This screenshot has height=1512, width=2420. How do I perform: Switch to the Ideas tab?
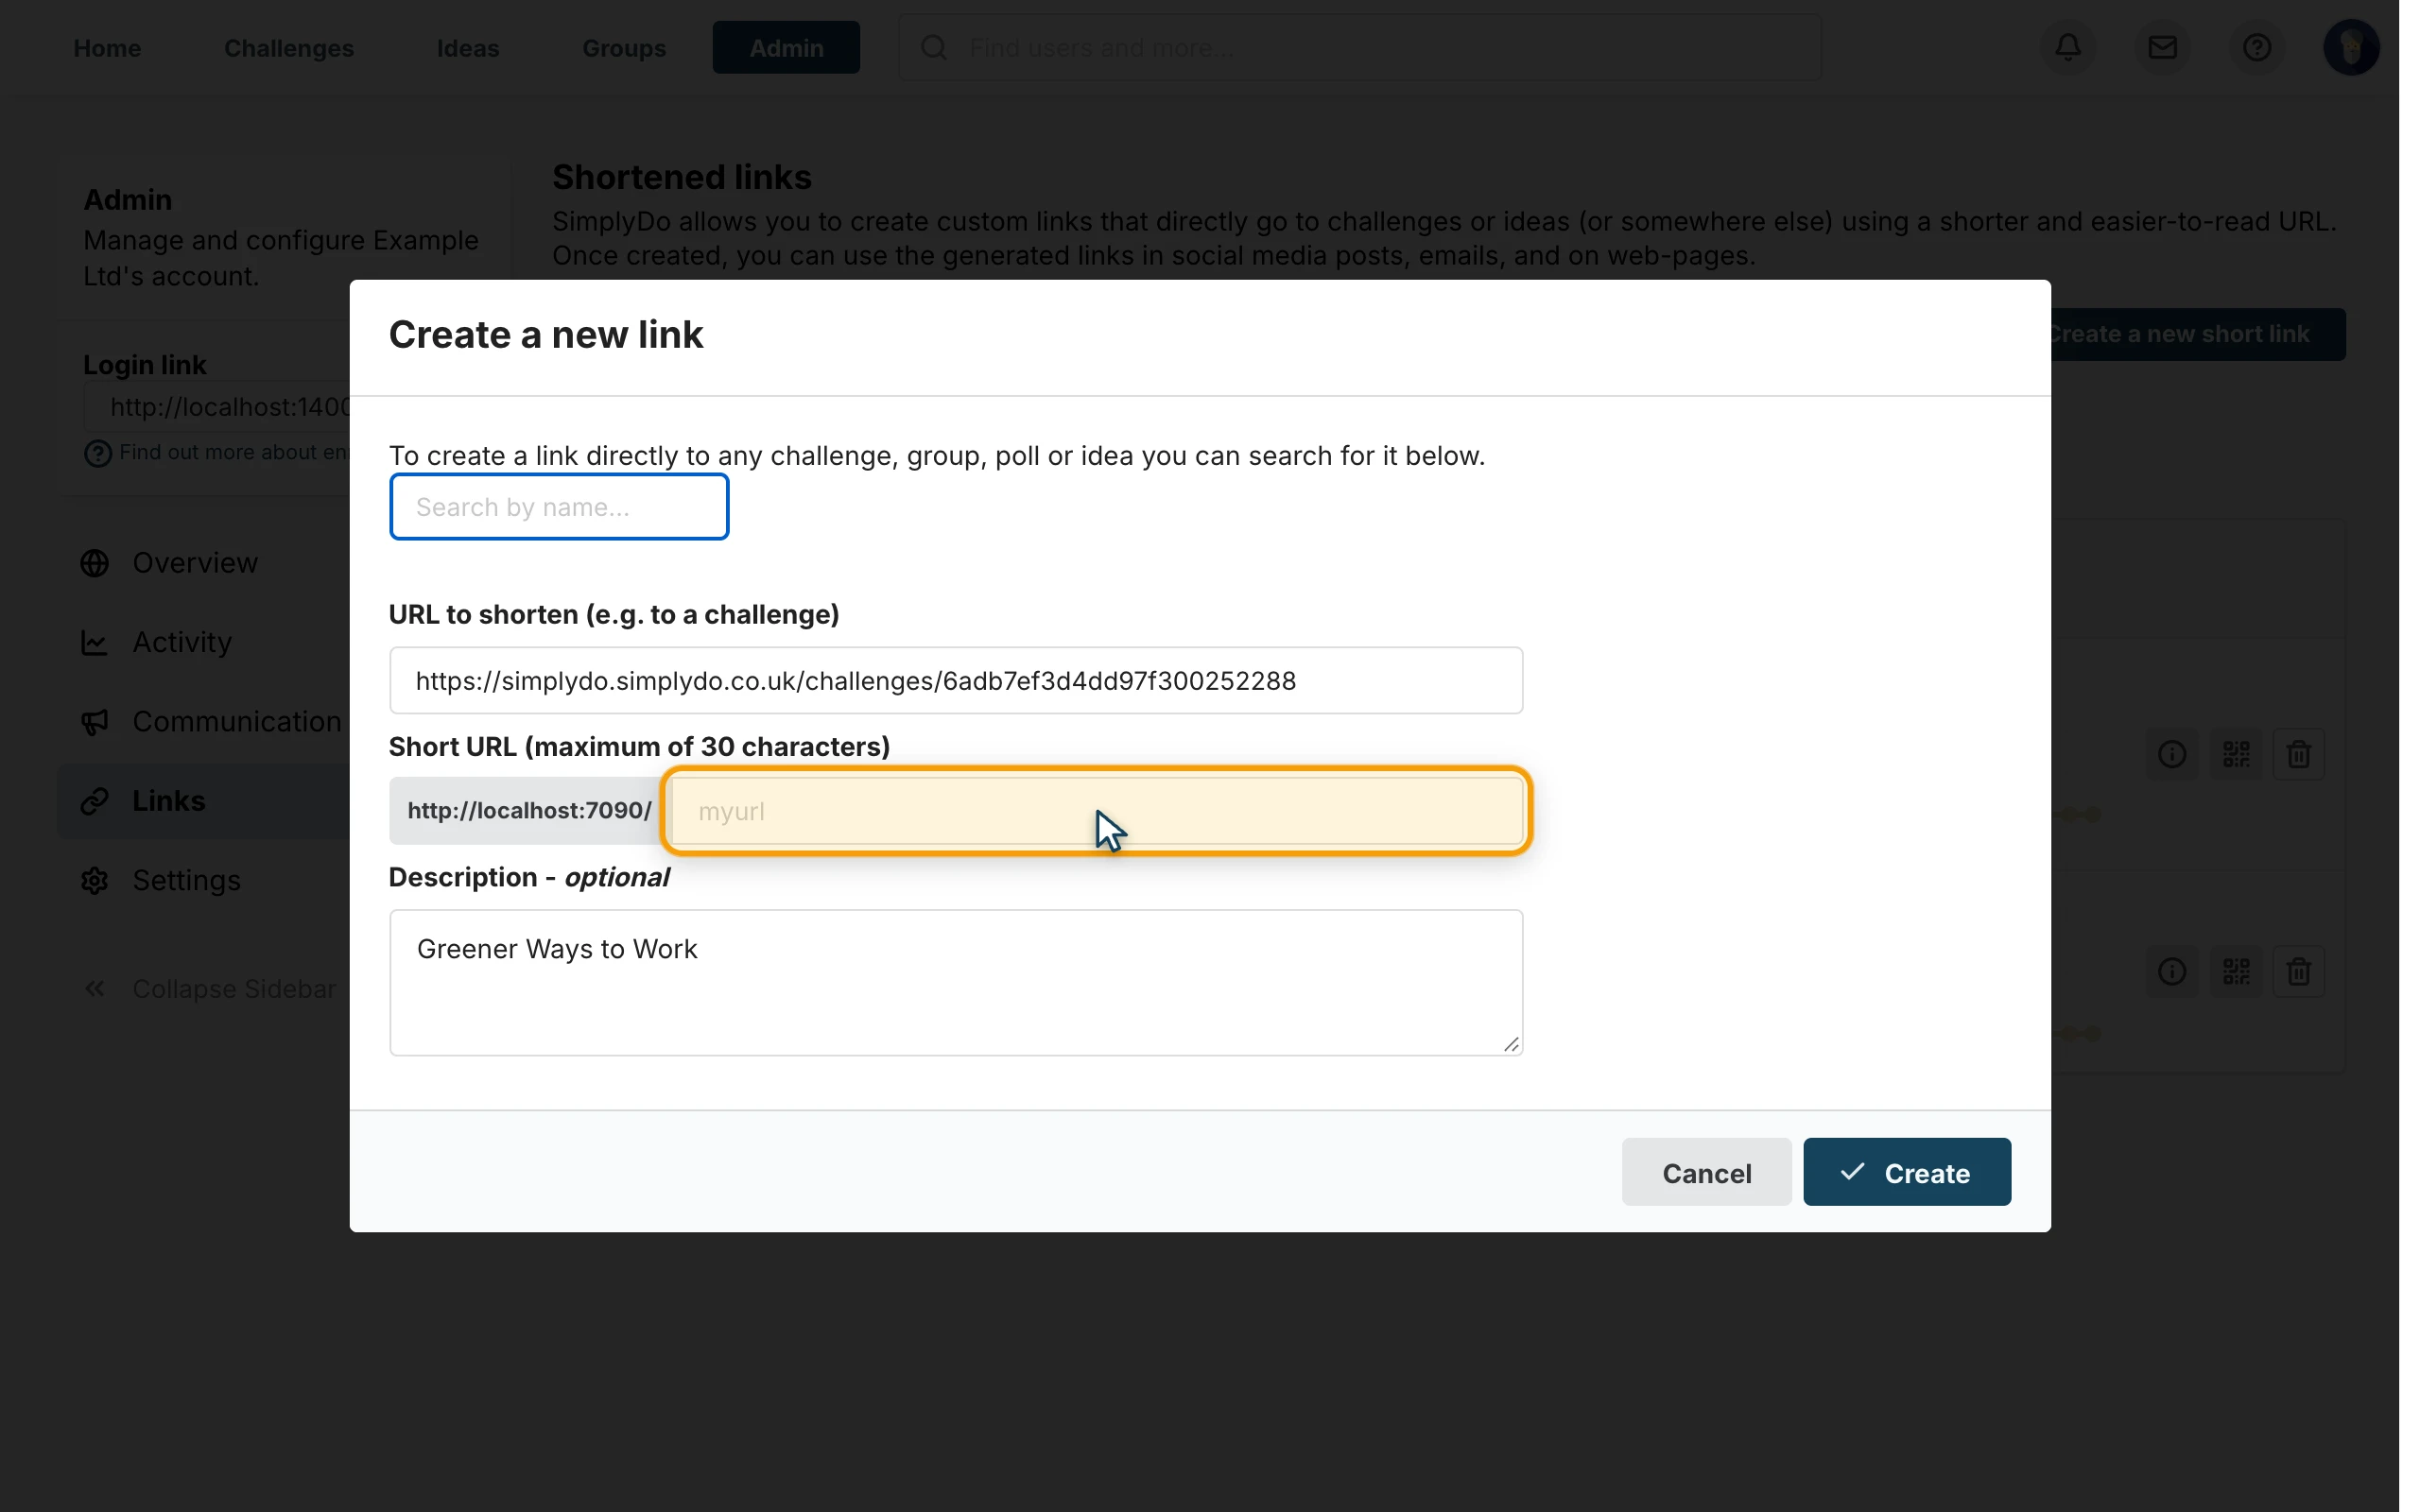click(467, 47)
